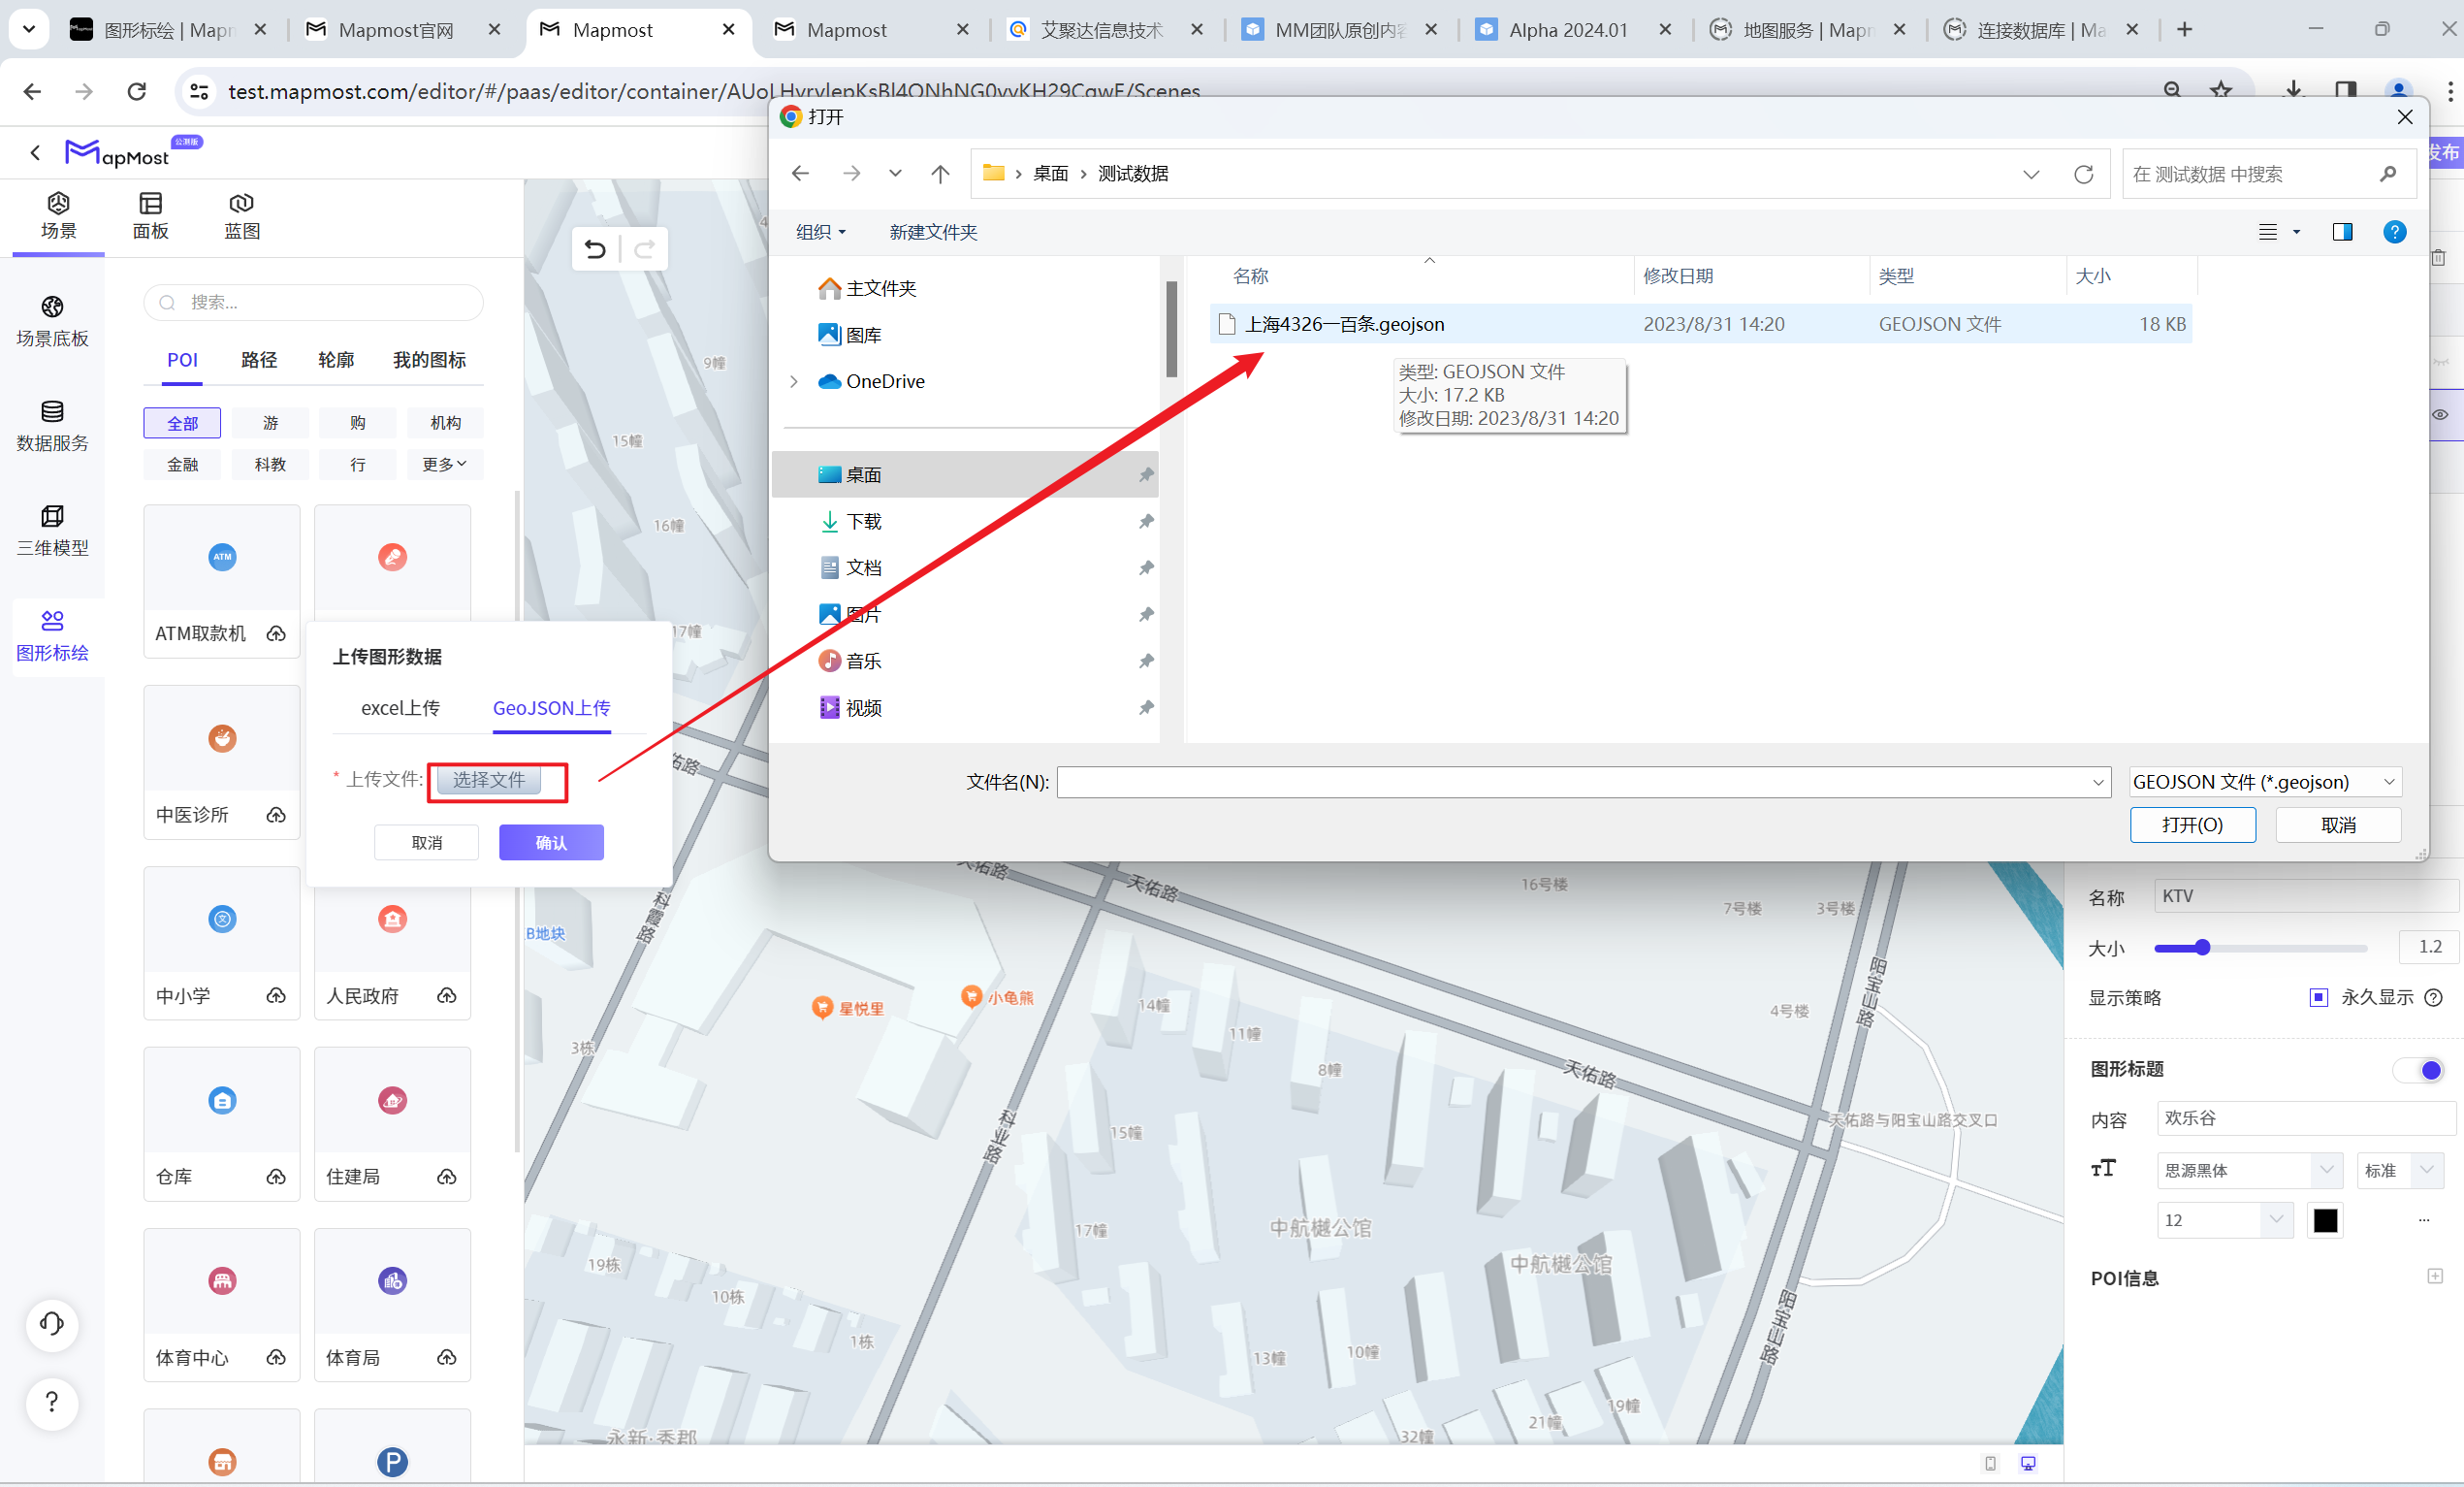This screenshot has width=2464, height=1487.
Task: Open a new browser tab
Action: 2184,30
